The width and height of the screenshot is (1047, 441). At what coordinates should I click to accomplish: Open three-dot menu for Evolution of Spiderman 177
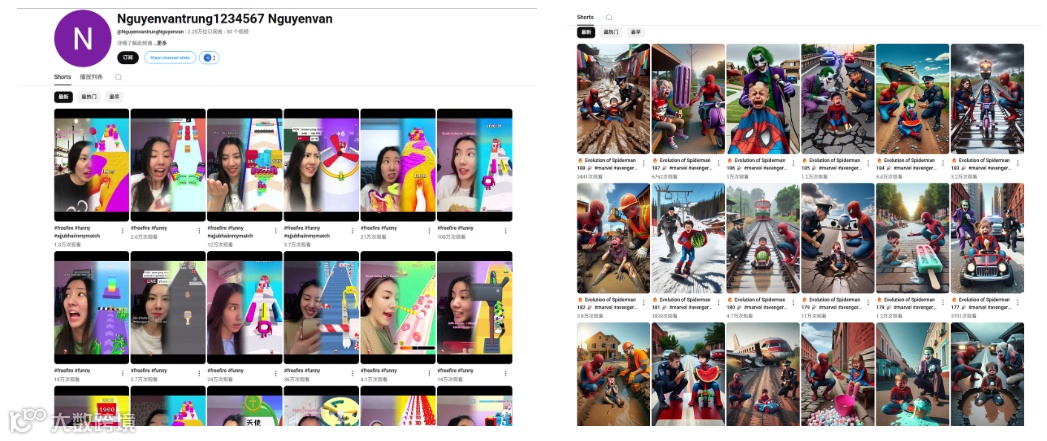coord(1018,302)
